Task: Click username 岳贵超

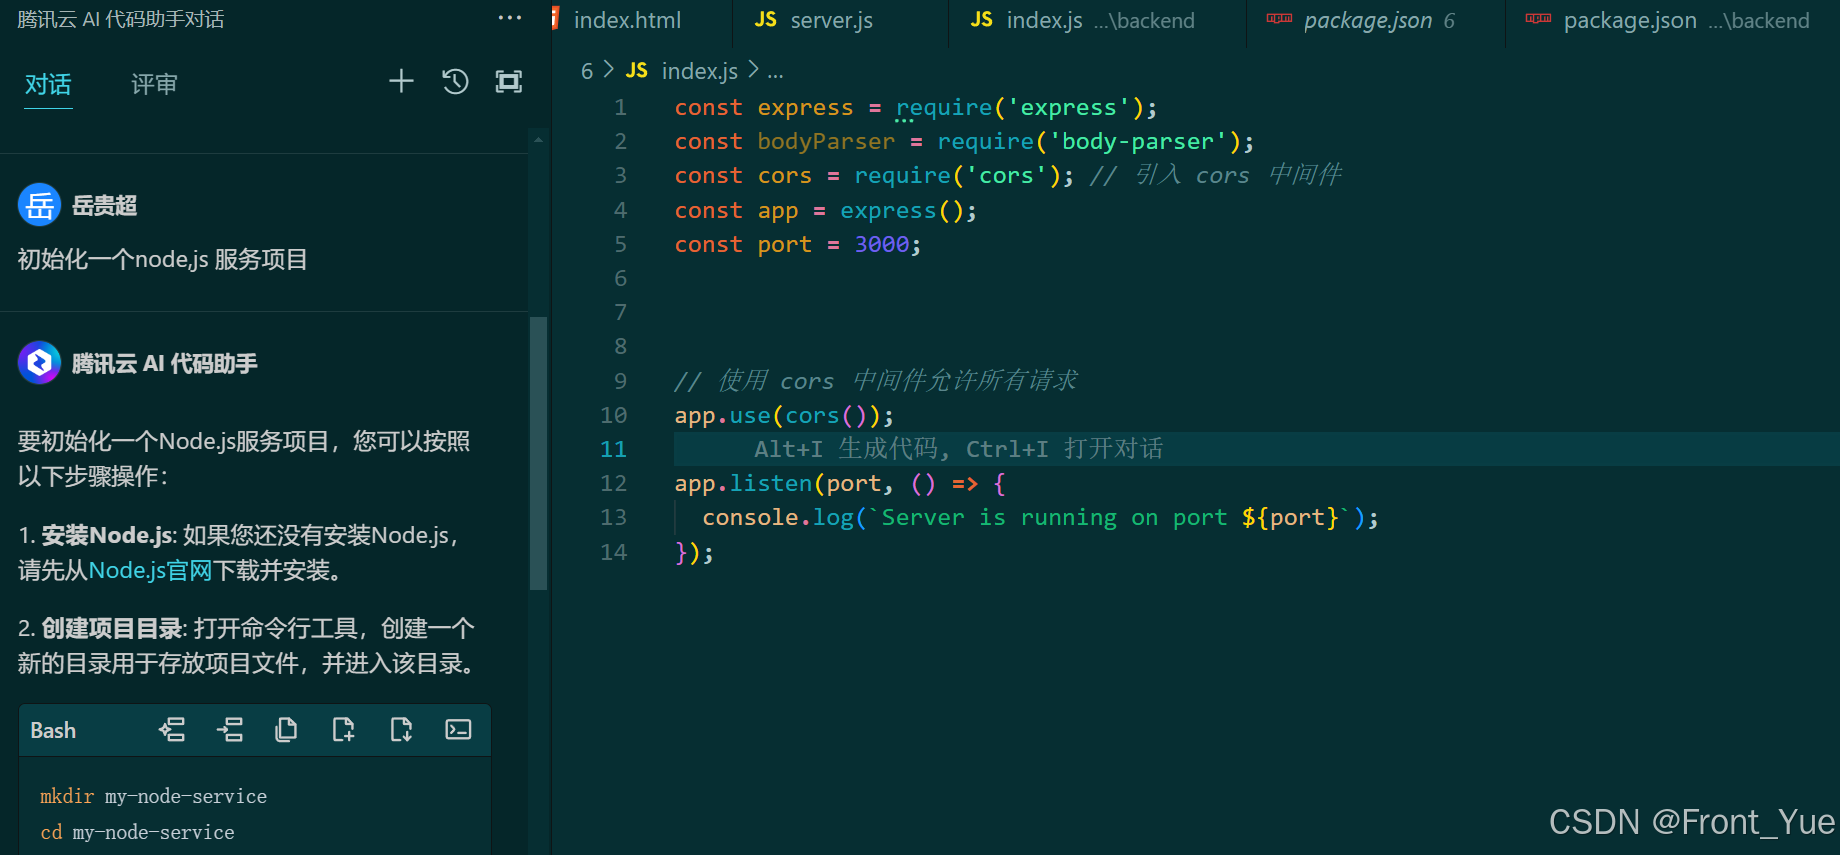Action: coord(104,205)
